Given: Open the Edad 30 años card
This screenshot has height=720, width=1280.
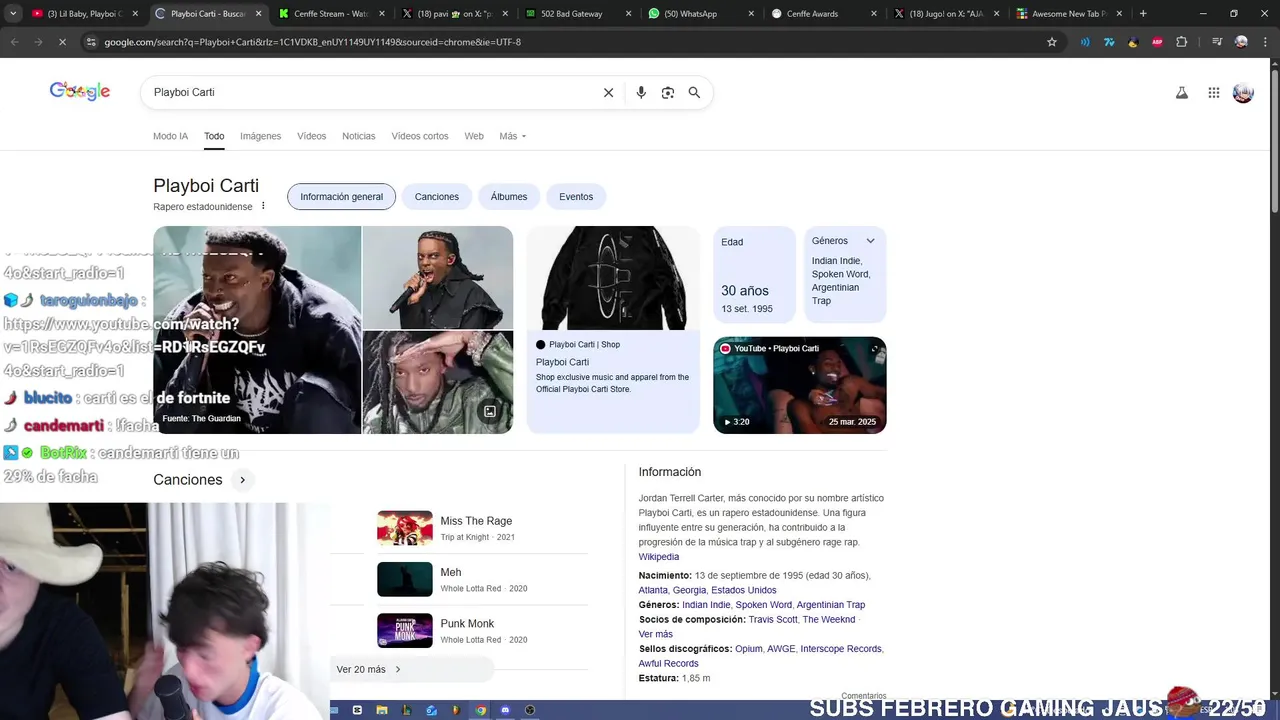Looking at the screenshot, I should (755, 275).
